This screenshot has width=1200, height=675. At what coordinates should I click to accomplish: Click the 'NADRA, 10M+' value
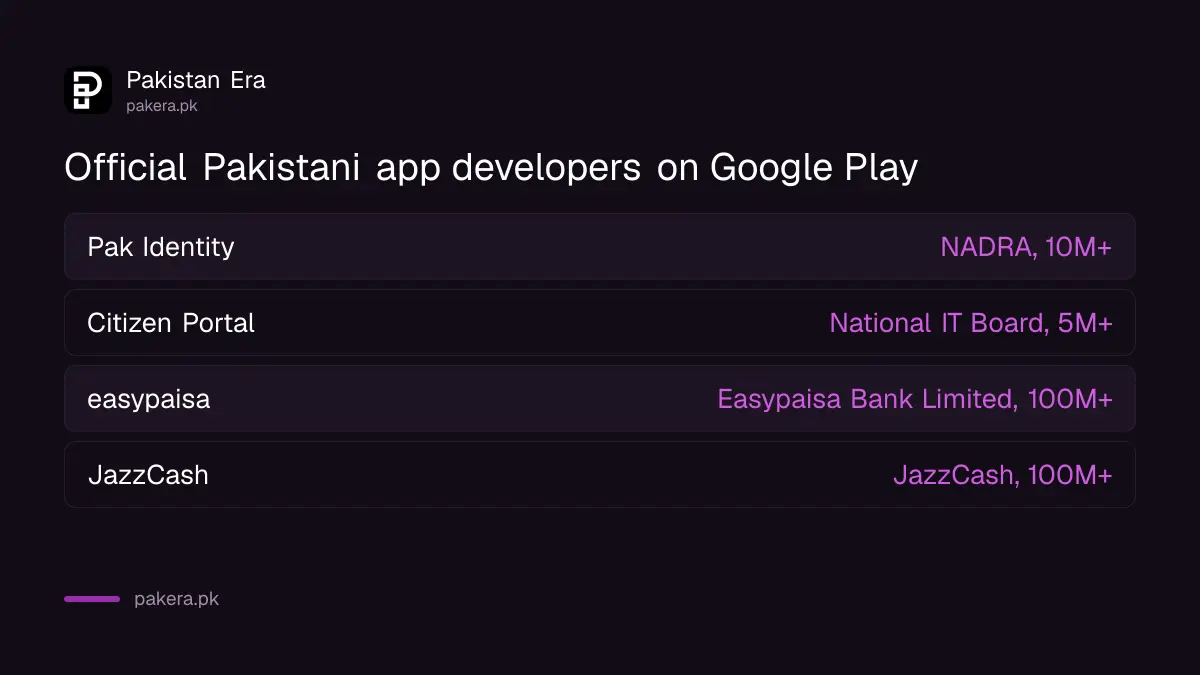point(1026,247)
